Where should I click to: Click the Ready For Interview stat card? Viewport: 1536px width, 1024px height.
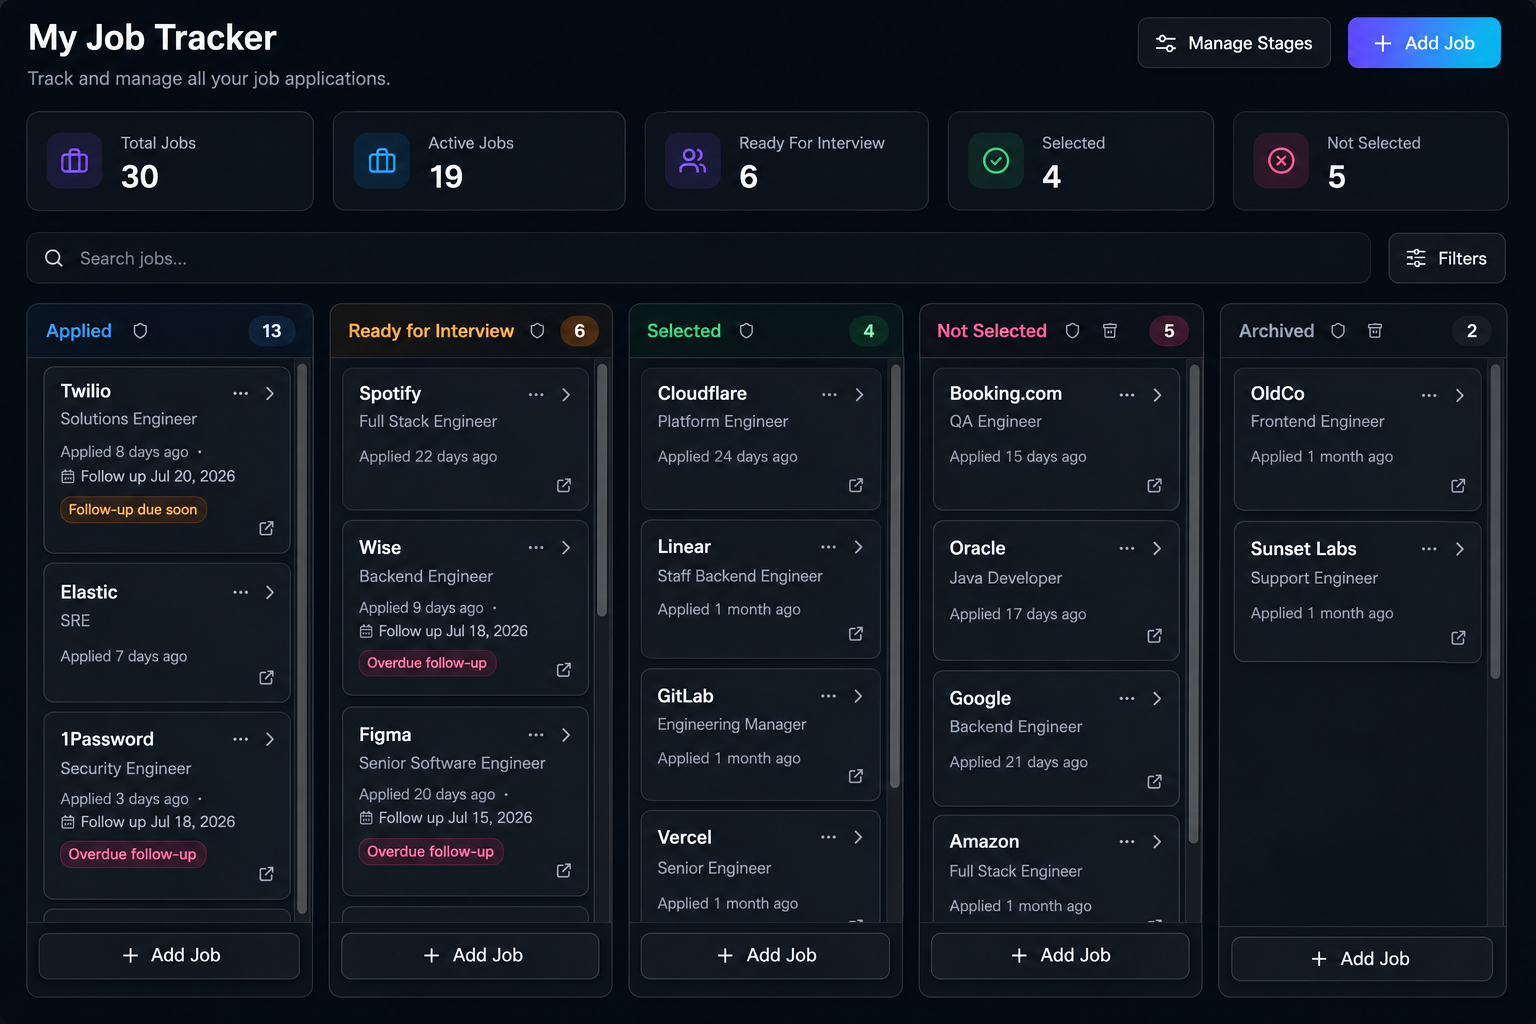(787, 161)
